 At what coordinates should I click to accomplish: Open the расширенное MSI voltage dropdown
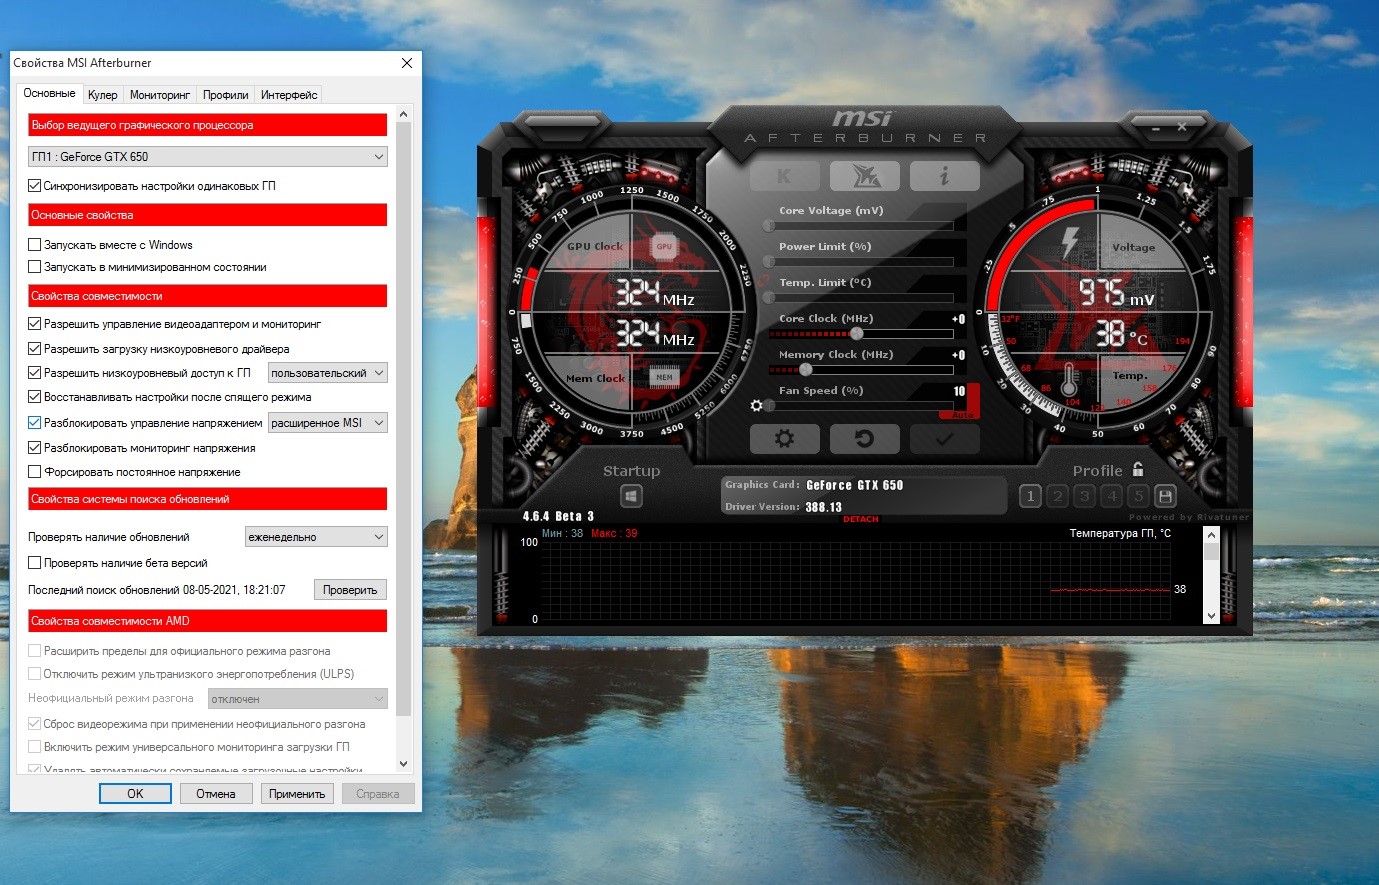(328, 423)
